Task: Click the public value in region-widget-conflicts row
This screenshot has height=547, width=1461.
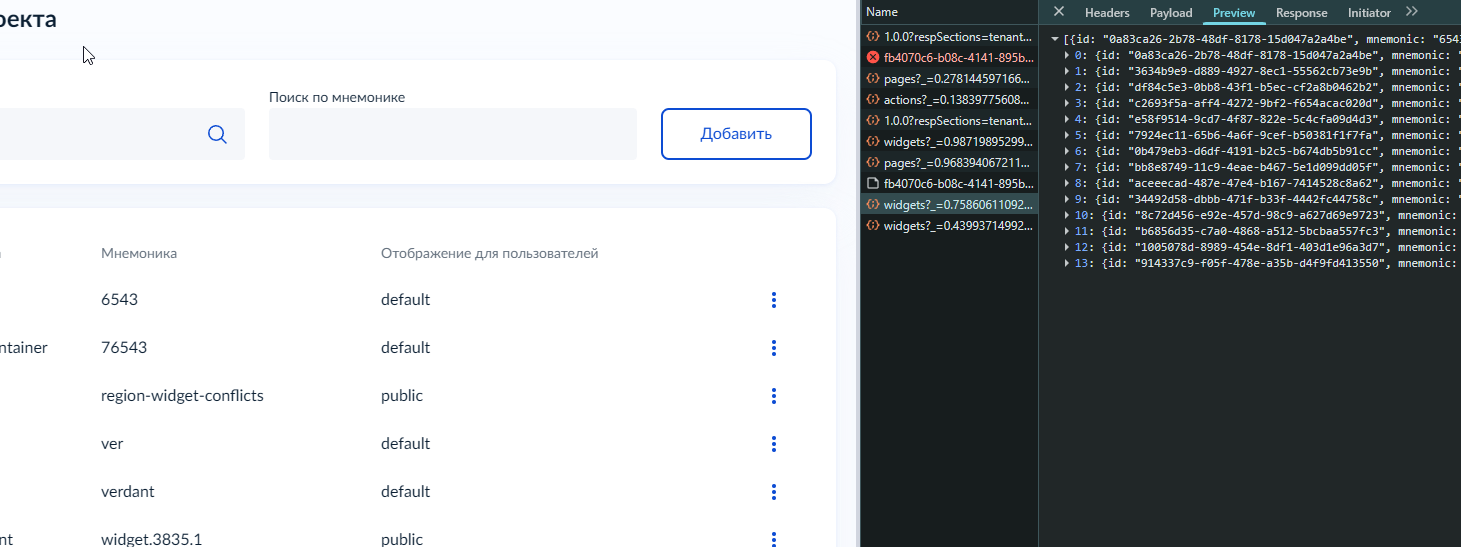Action: pyautogui.click(x=402, y=396)
